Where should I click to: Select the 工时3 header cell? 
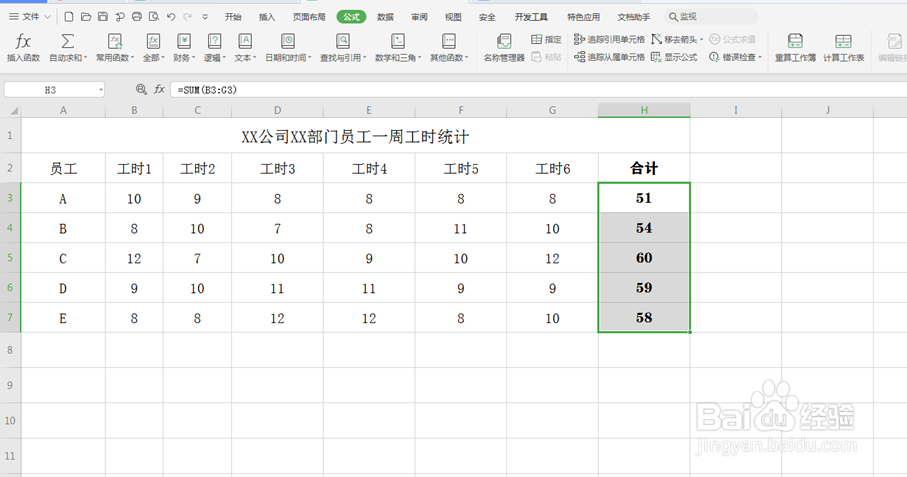click(277, 168)
